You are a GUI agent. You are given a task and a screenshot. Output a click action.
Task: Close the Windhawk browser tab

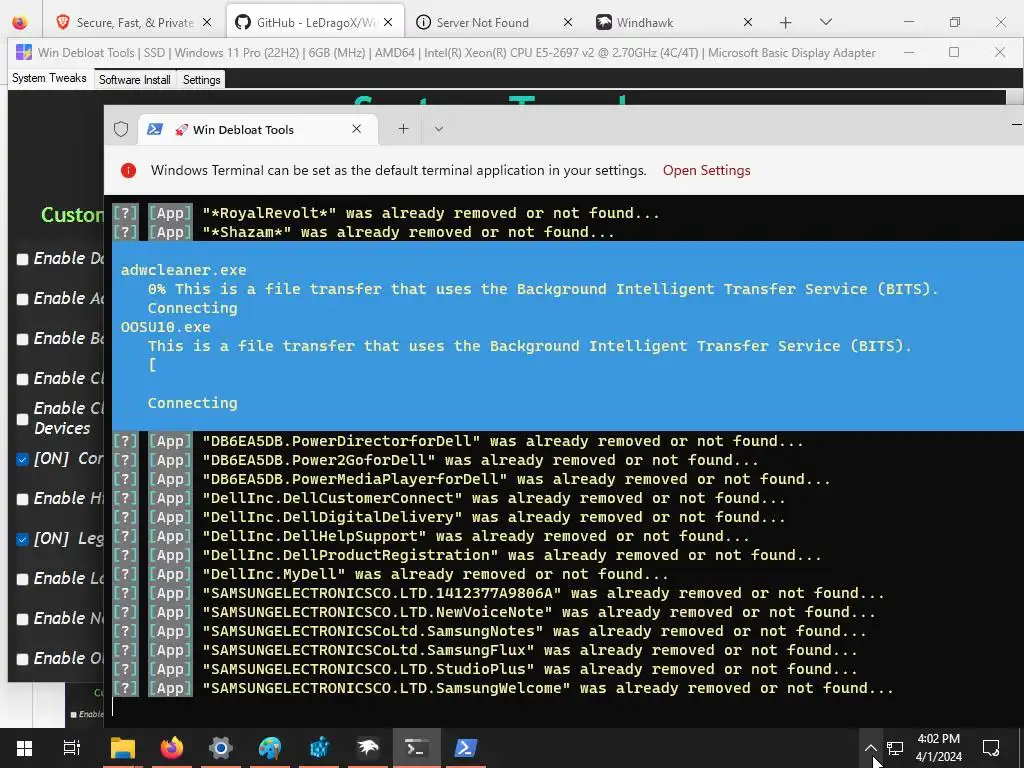tap(748, 22)
